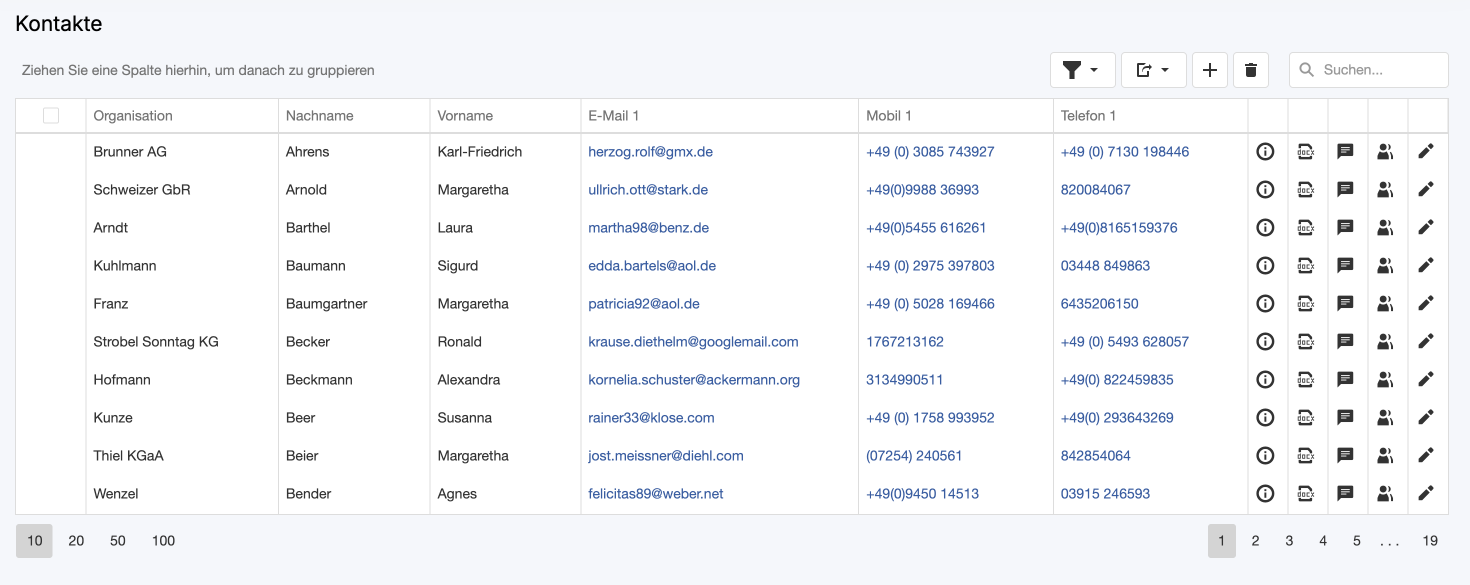This screenshot has height=585, width=1470.
Task: Open the comment icon in the Barthel row
Action: pyautogui.click(x=1345, y=228)
